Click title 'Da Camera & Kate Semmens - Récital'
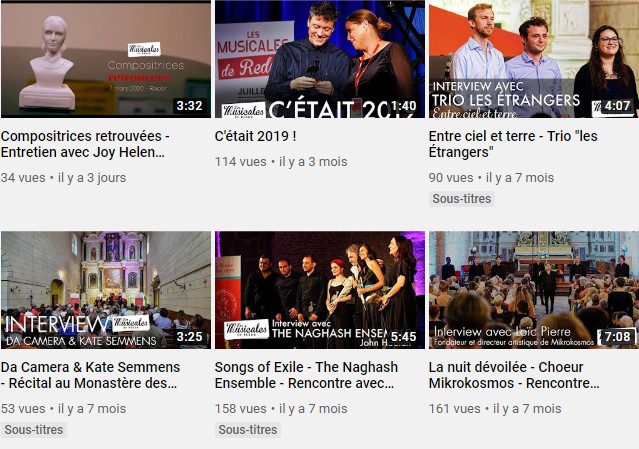Viewport: 639px width, 449px height. (90, 375)
